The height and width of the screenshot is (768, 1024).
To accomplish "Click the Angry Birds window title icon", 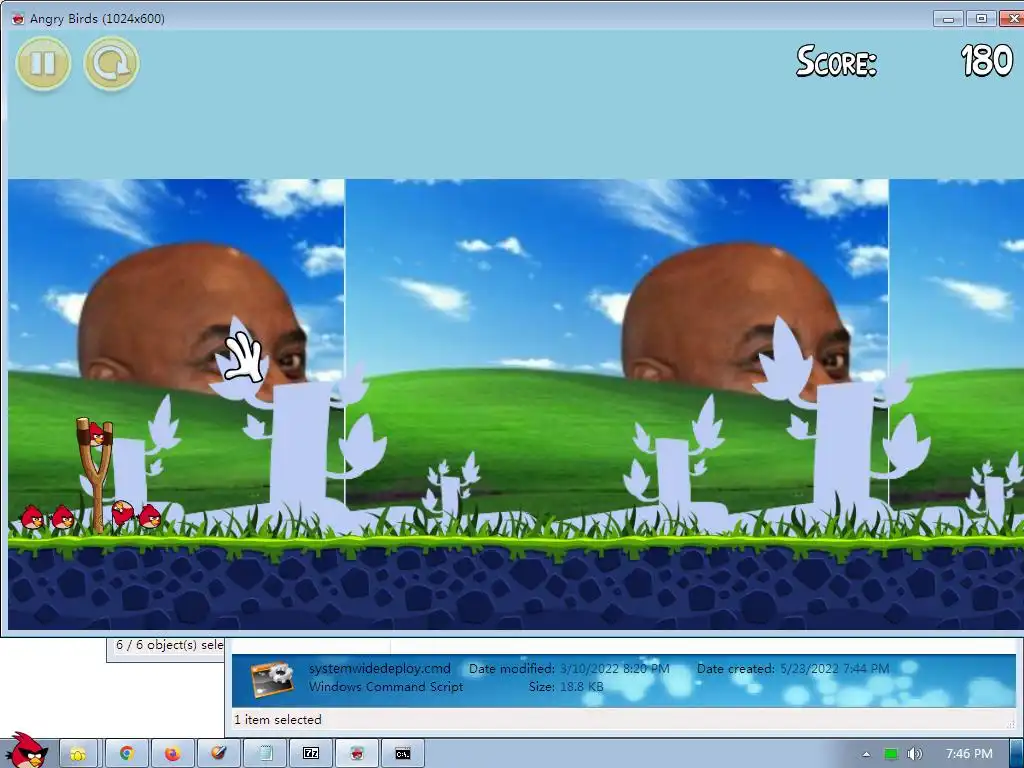I will pyautogui.click(x=18, y=18).
